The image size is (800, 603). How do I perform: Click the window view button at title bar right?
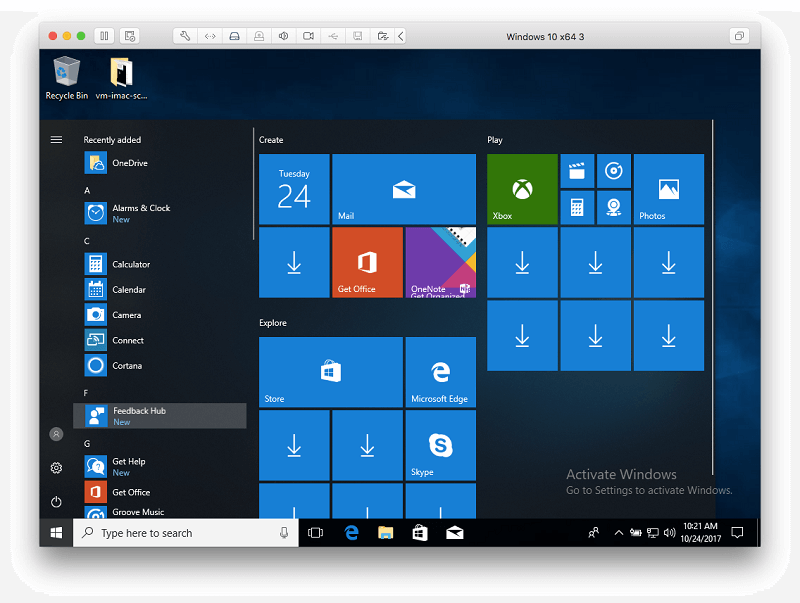(739, 36)
